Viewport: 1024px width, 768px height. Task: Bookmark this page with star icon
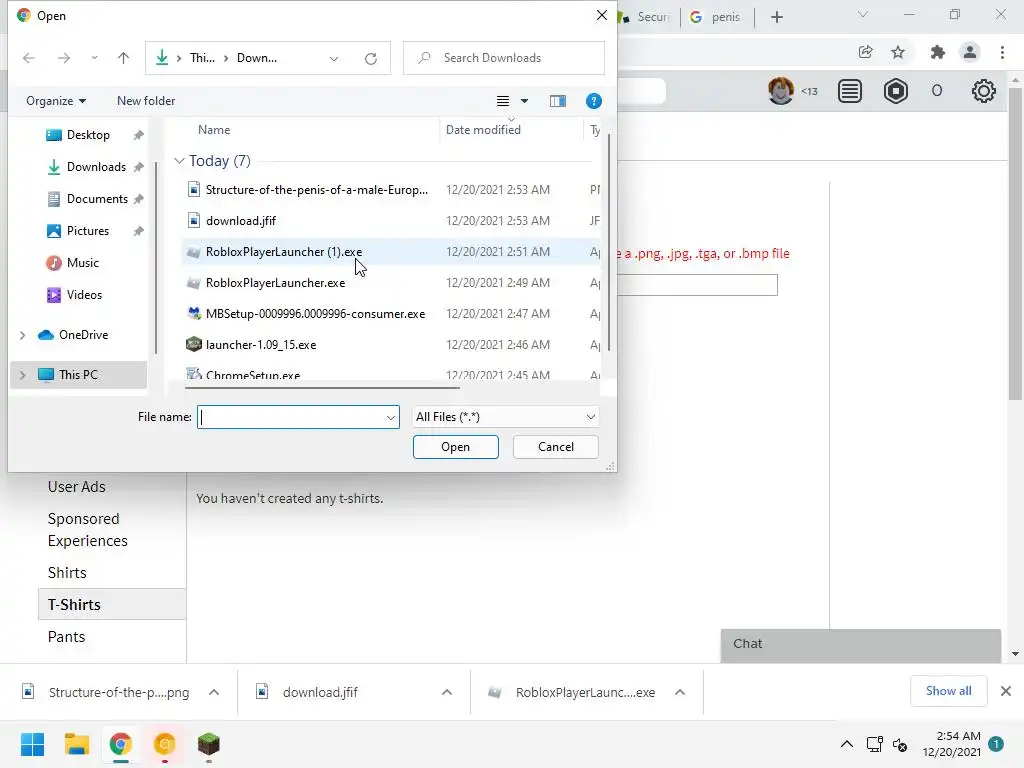tap(898, 52)
